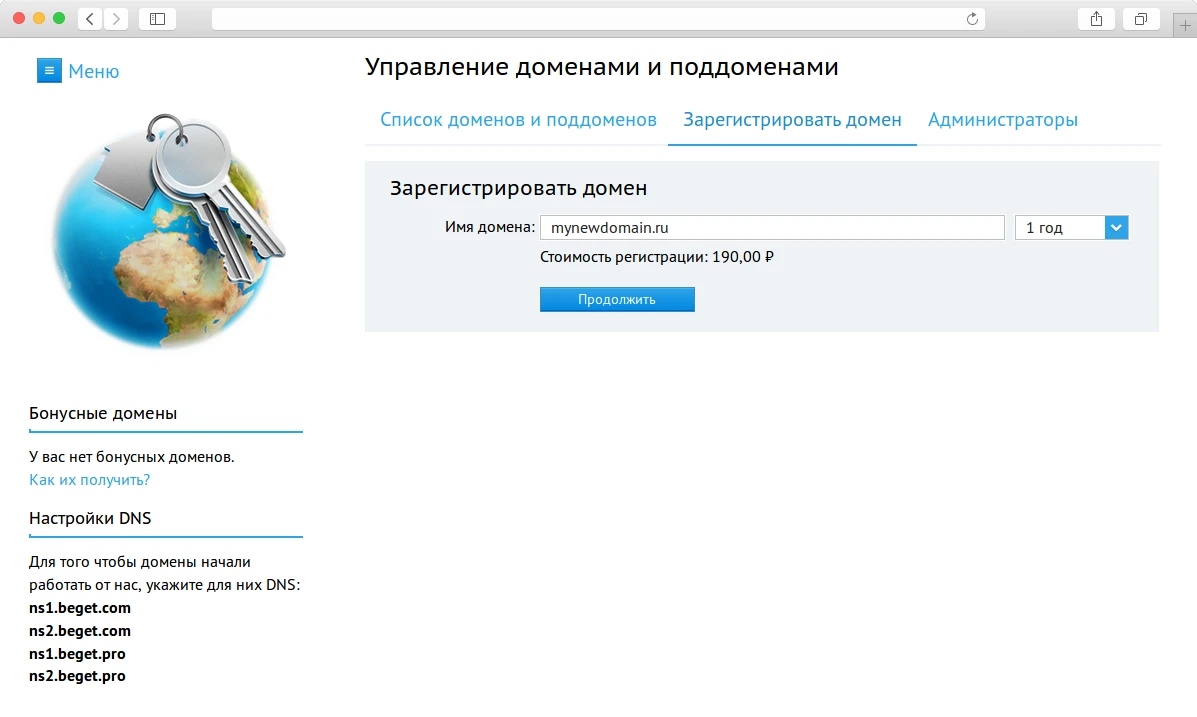
Task: Switch to the Список доменов и поддоменов tab
Action: click(518, 119)
